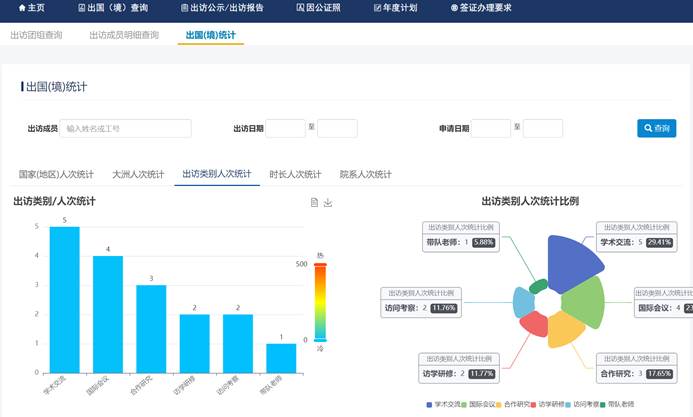
Task: Open the 出访日期 start date picker
Action: 285,128
